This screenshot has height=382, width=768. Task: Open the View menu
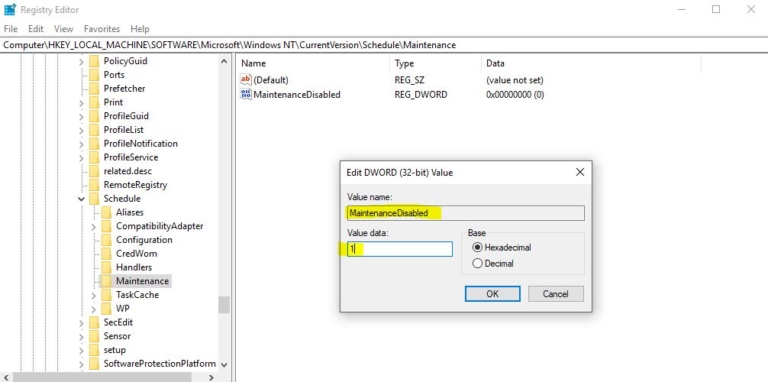pos(64,29)
